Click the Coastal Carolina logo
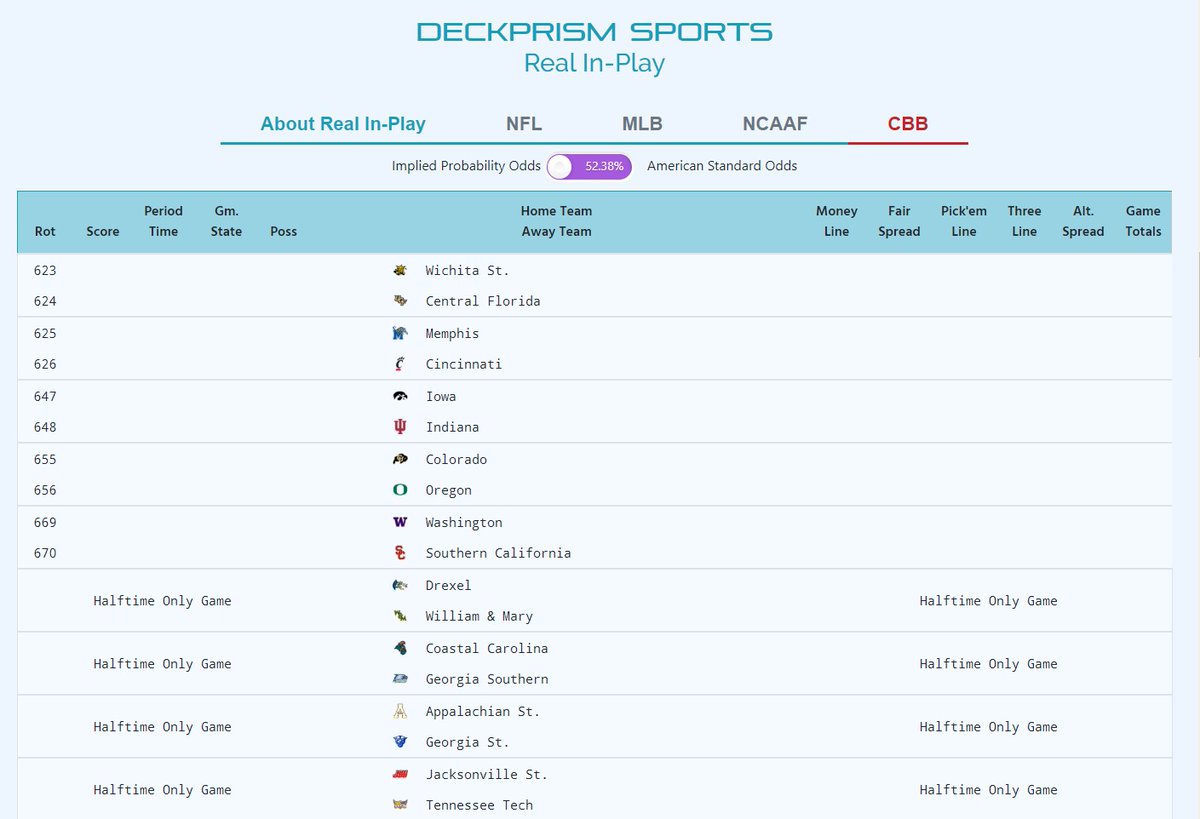Screen dimensions: 1200x819 click(x=400, y=648)
